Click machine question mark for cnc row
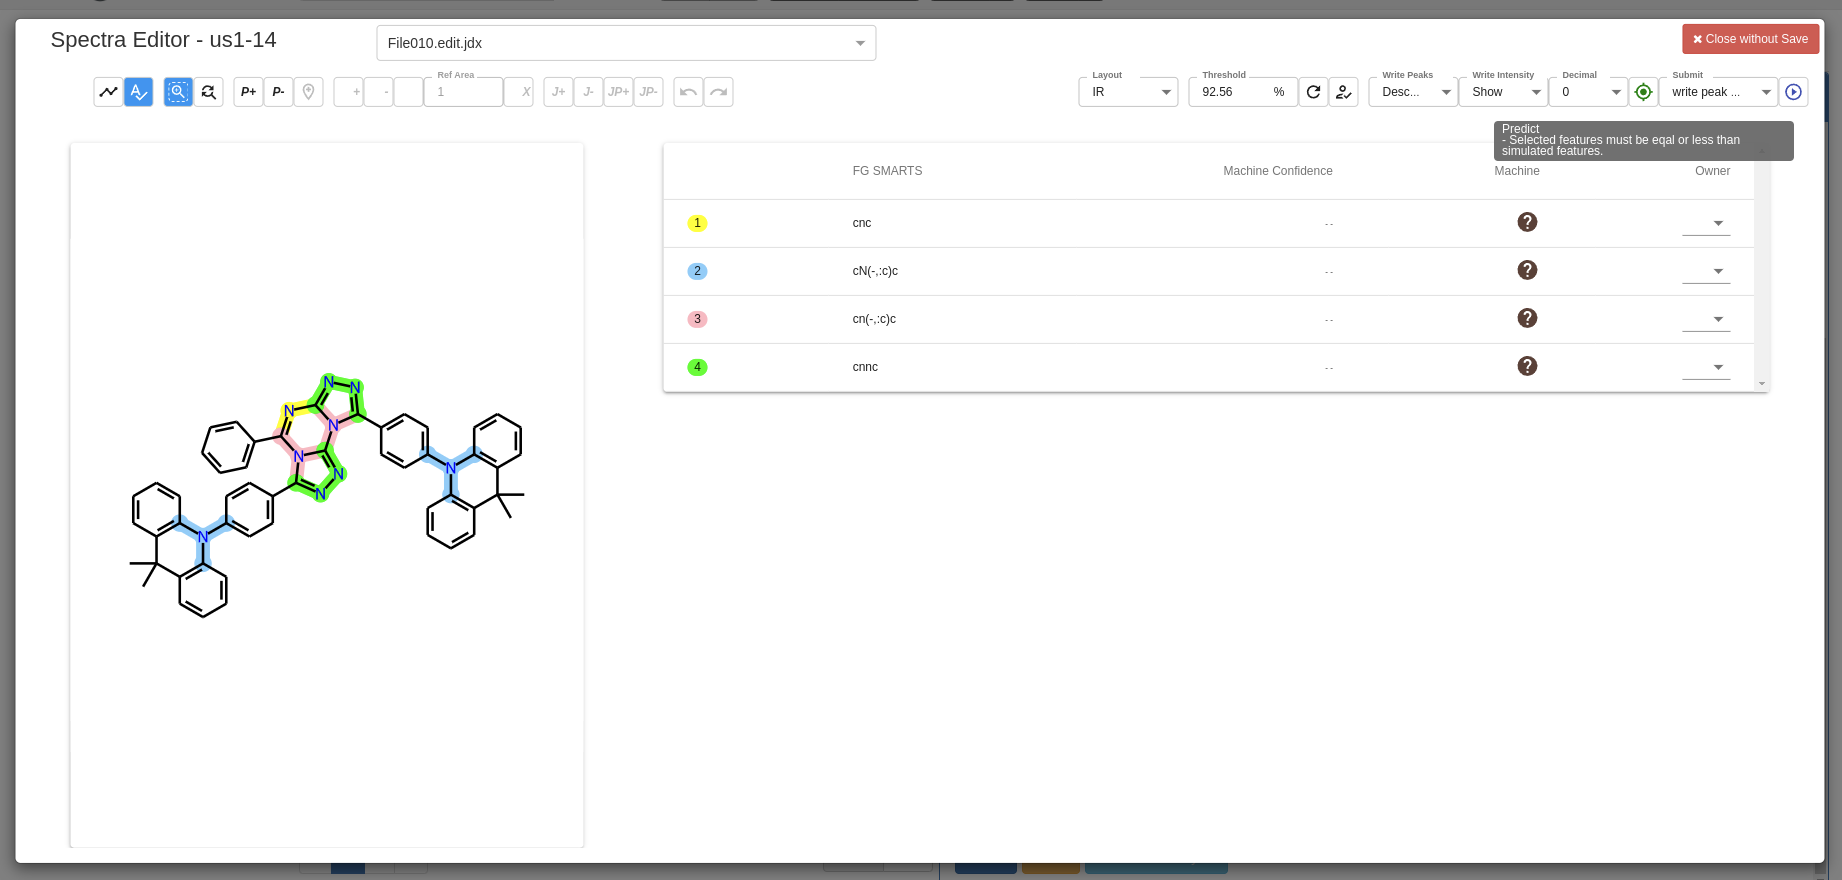Screen dimensions: 1842x880 pos(1526,222)
